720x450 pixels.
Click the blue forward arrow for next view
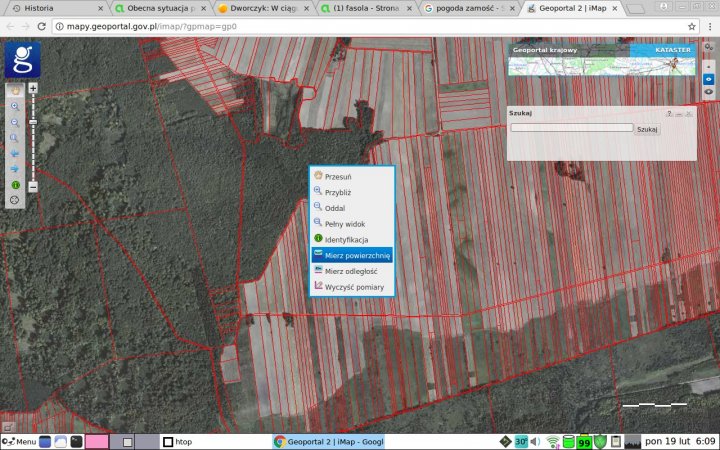[x=15, y=169]
